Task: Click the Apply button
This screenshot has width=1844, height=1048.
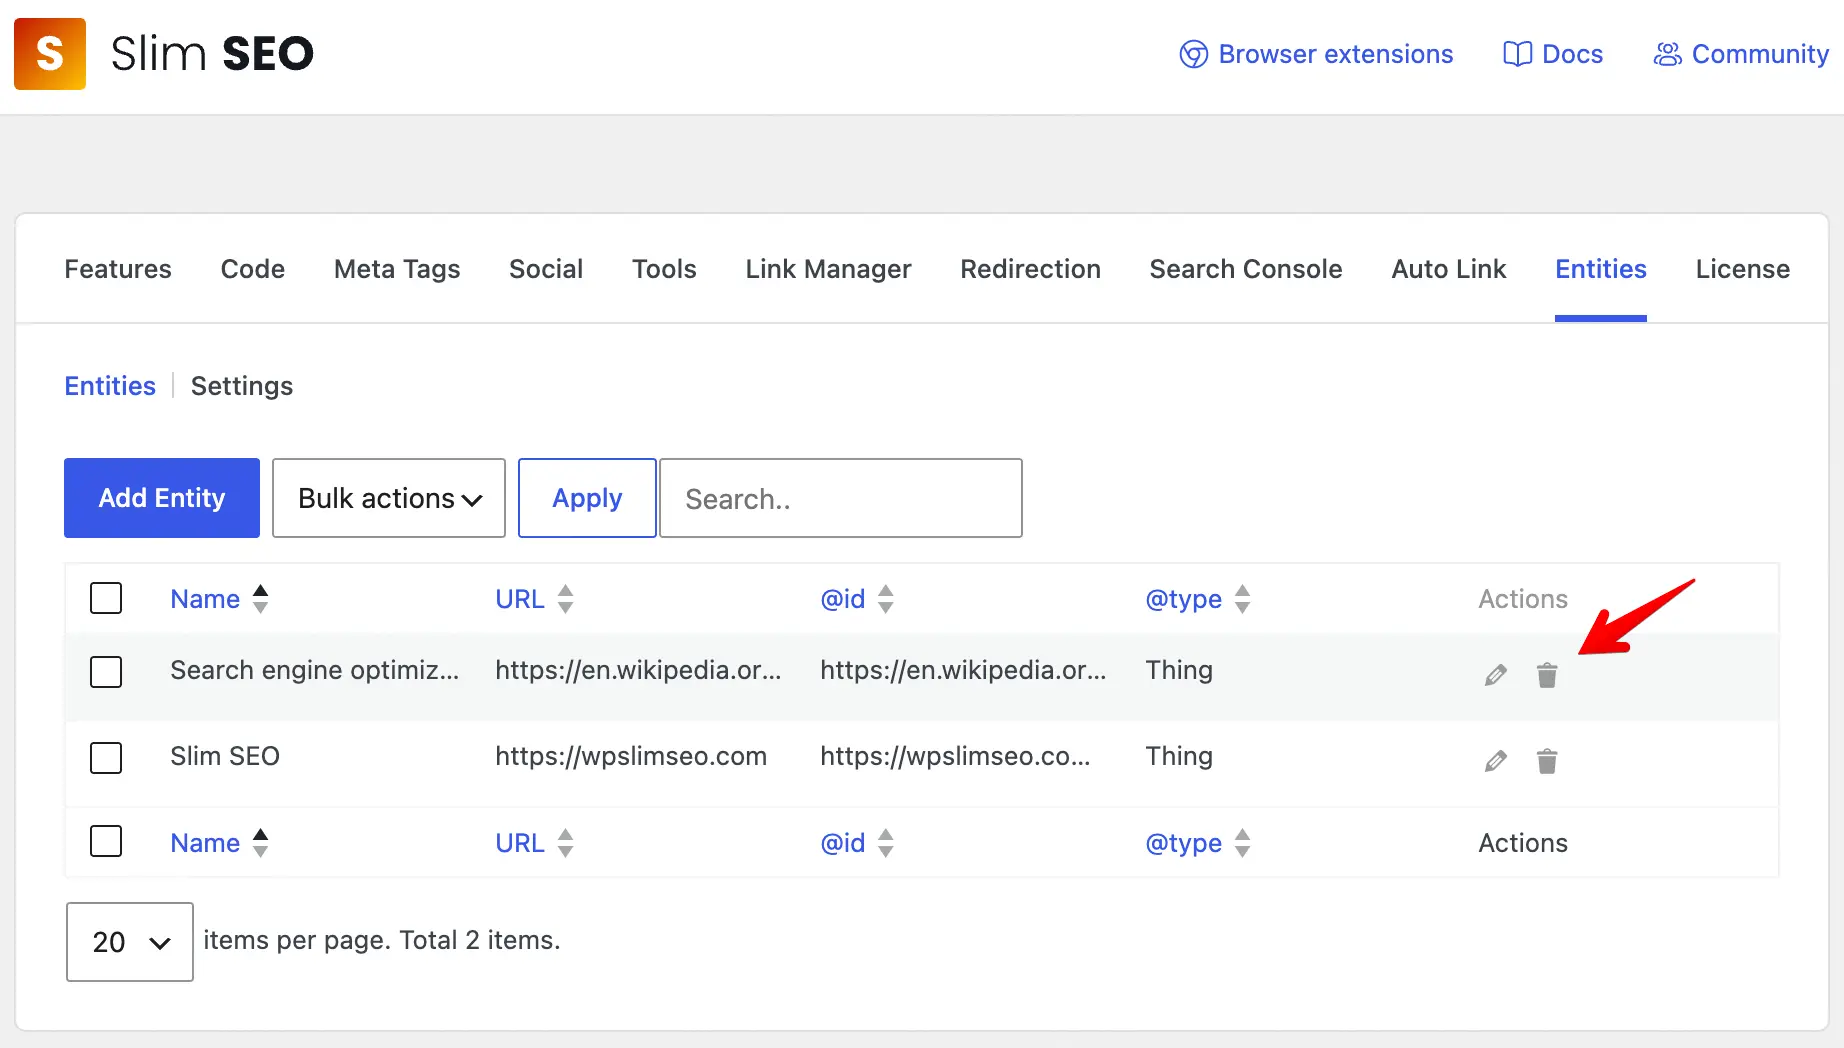Action: pyautogui.click(x=587, y=498)
